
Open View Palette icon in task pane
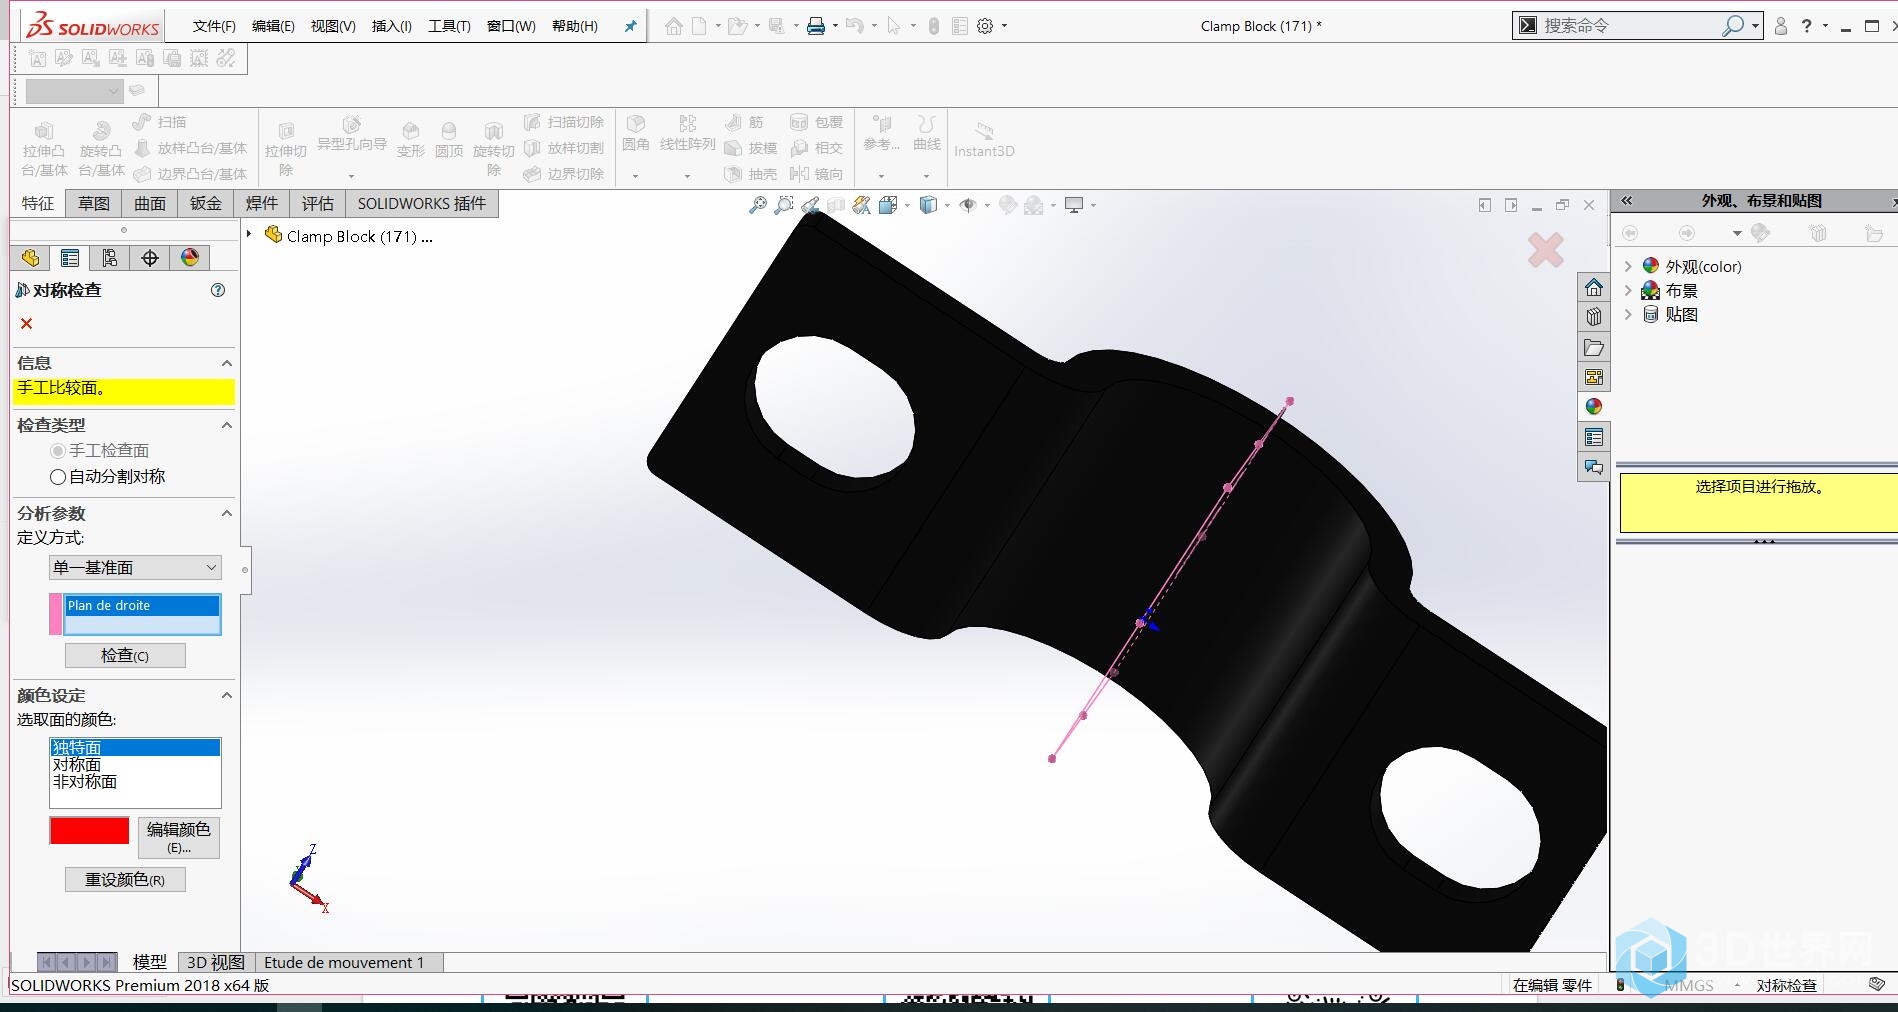coord(1594,377)
